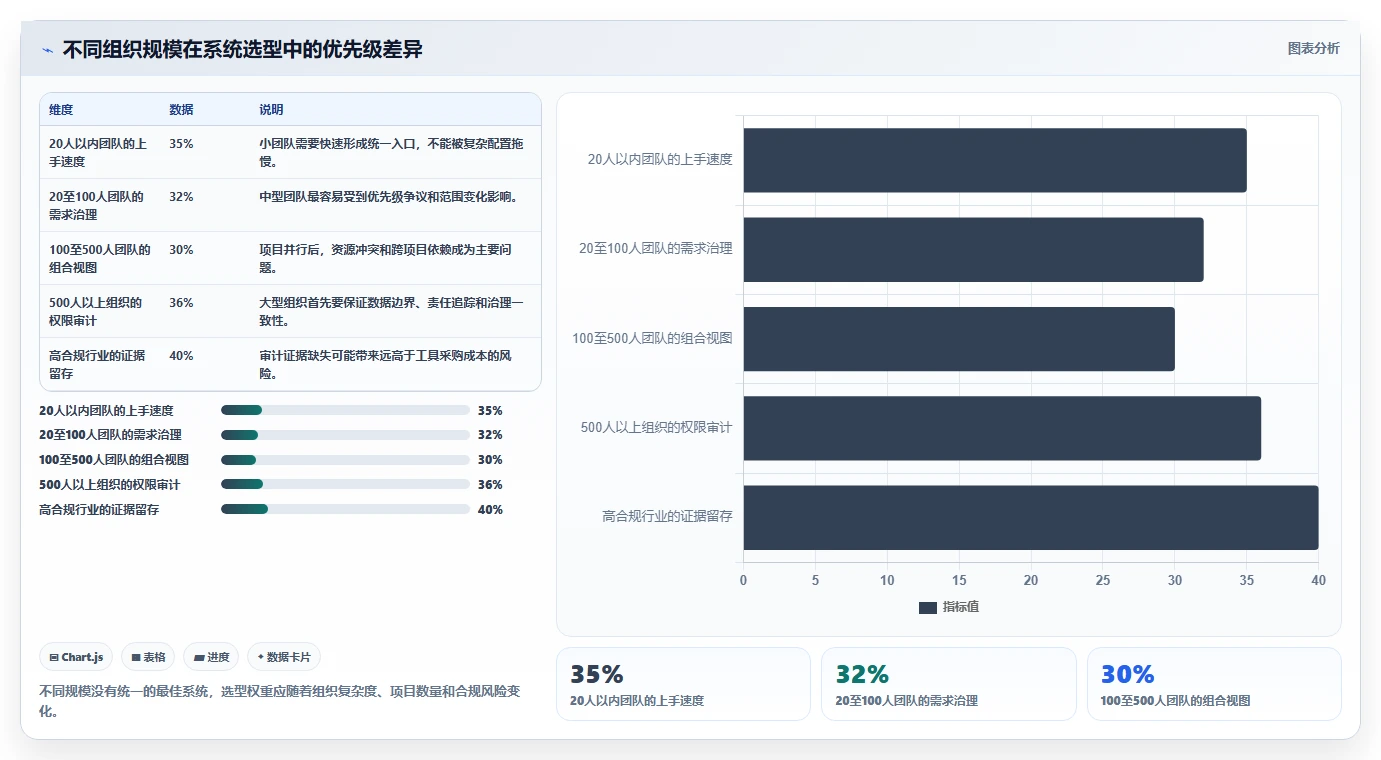Click the progress bar for 500人以上组织的权限审计

345,484
